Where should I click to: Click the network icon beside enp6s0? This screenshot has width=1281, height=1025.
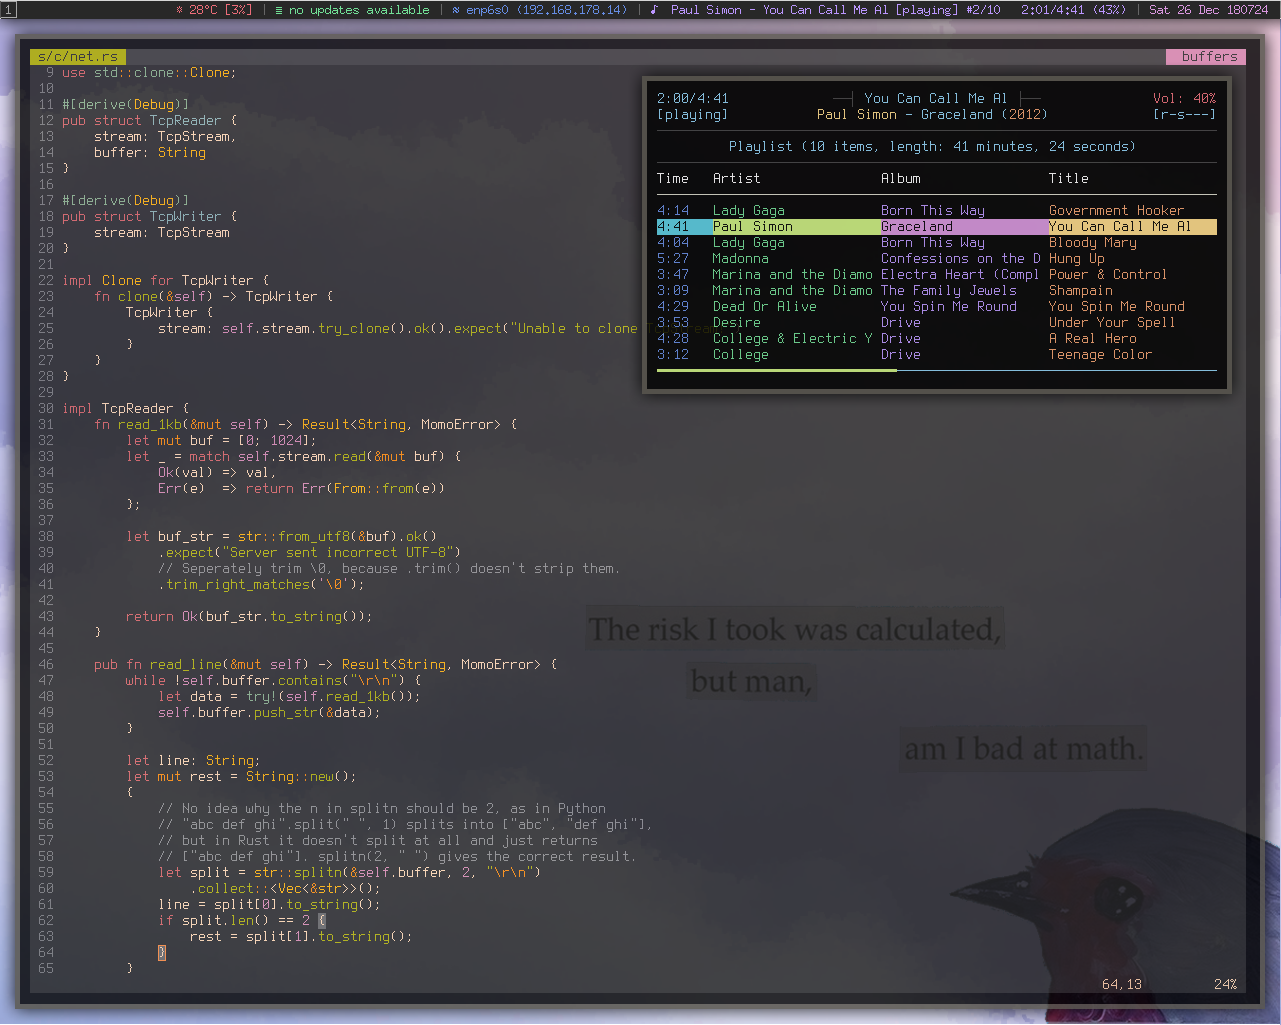coord(456,10)
